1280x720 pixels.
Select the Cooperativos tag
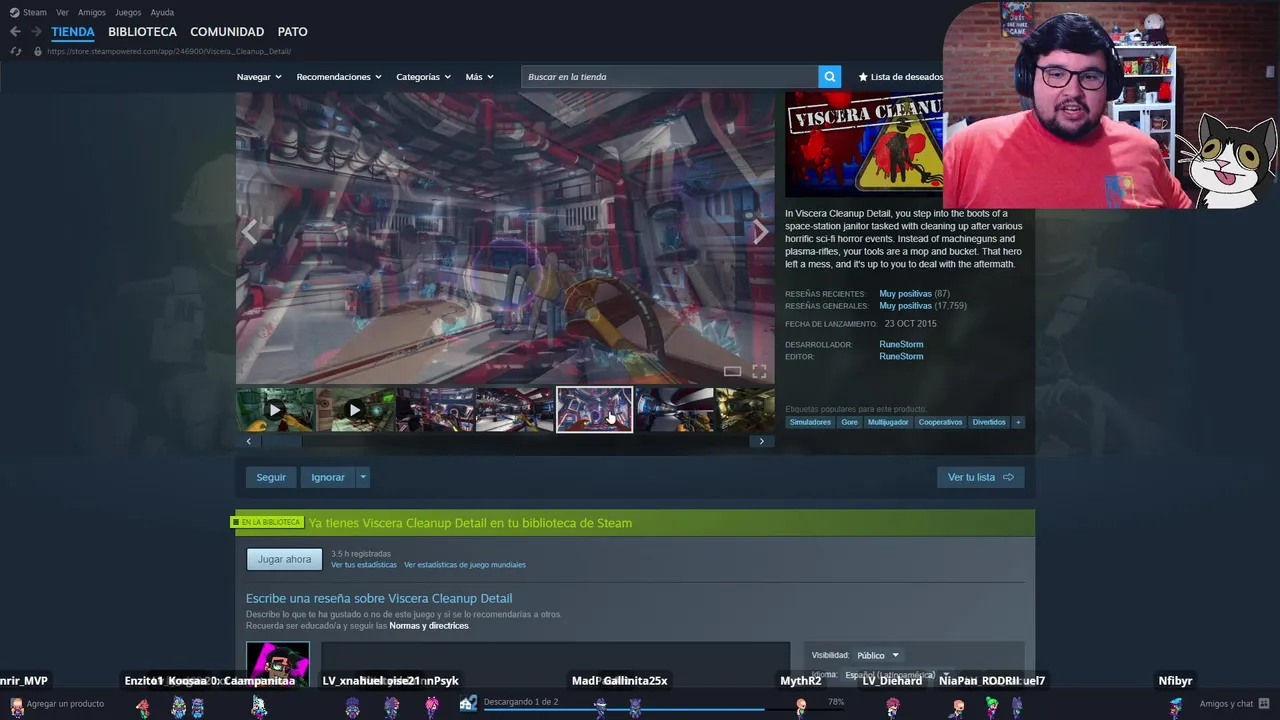tap(940, 422)
